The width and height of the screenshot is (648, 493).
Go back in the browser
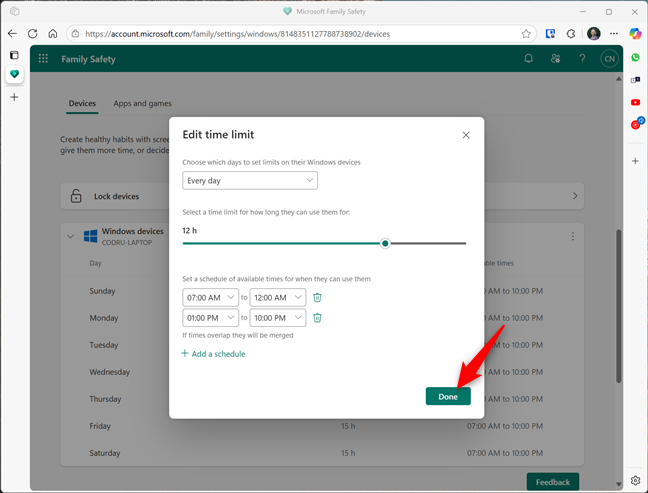click(12, 33)
